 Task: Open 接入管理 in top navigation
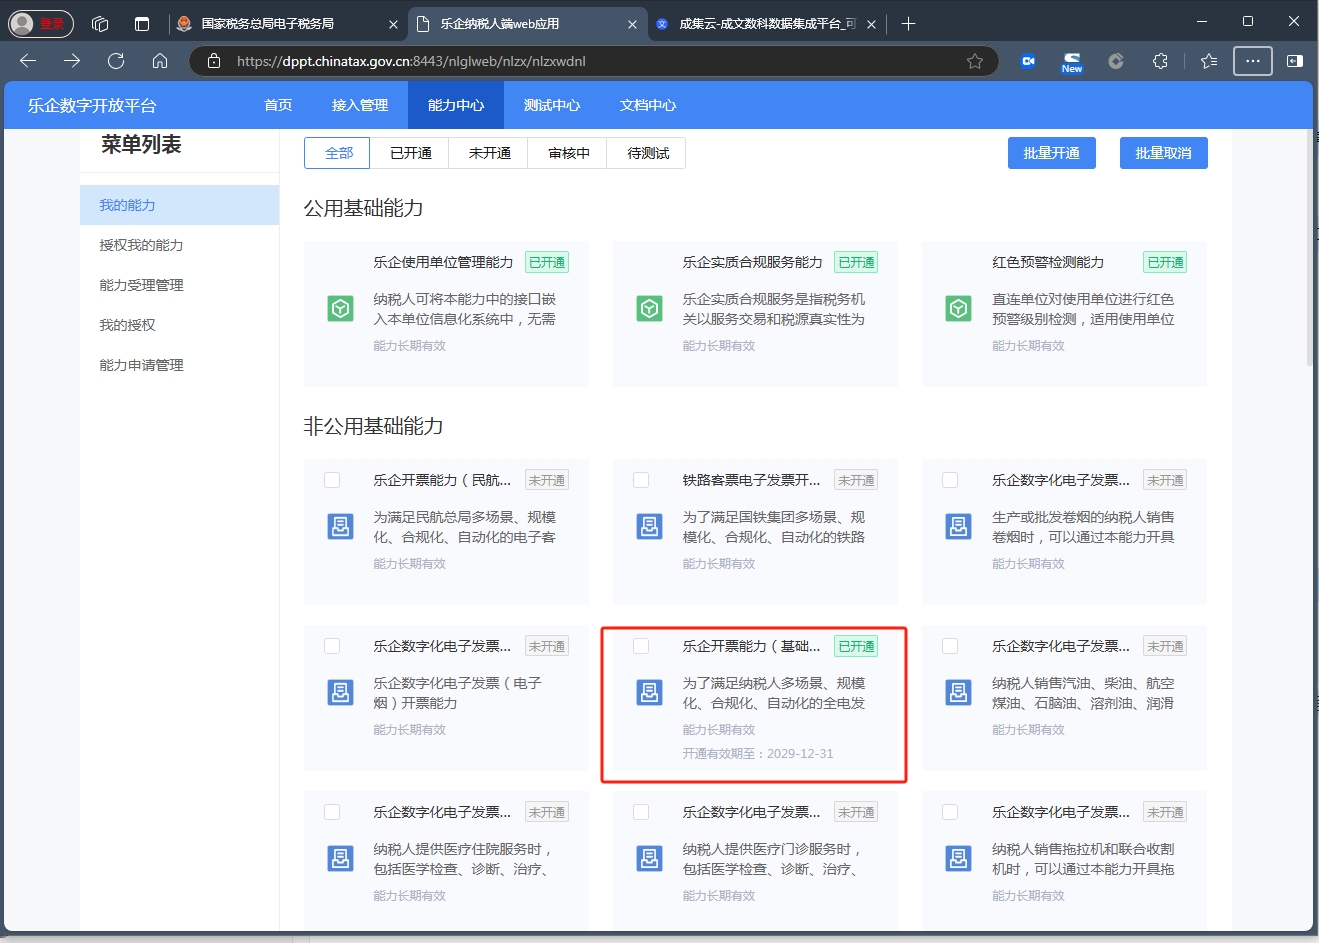pyautogui.click(x=360, y=105)
